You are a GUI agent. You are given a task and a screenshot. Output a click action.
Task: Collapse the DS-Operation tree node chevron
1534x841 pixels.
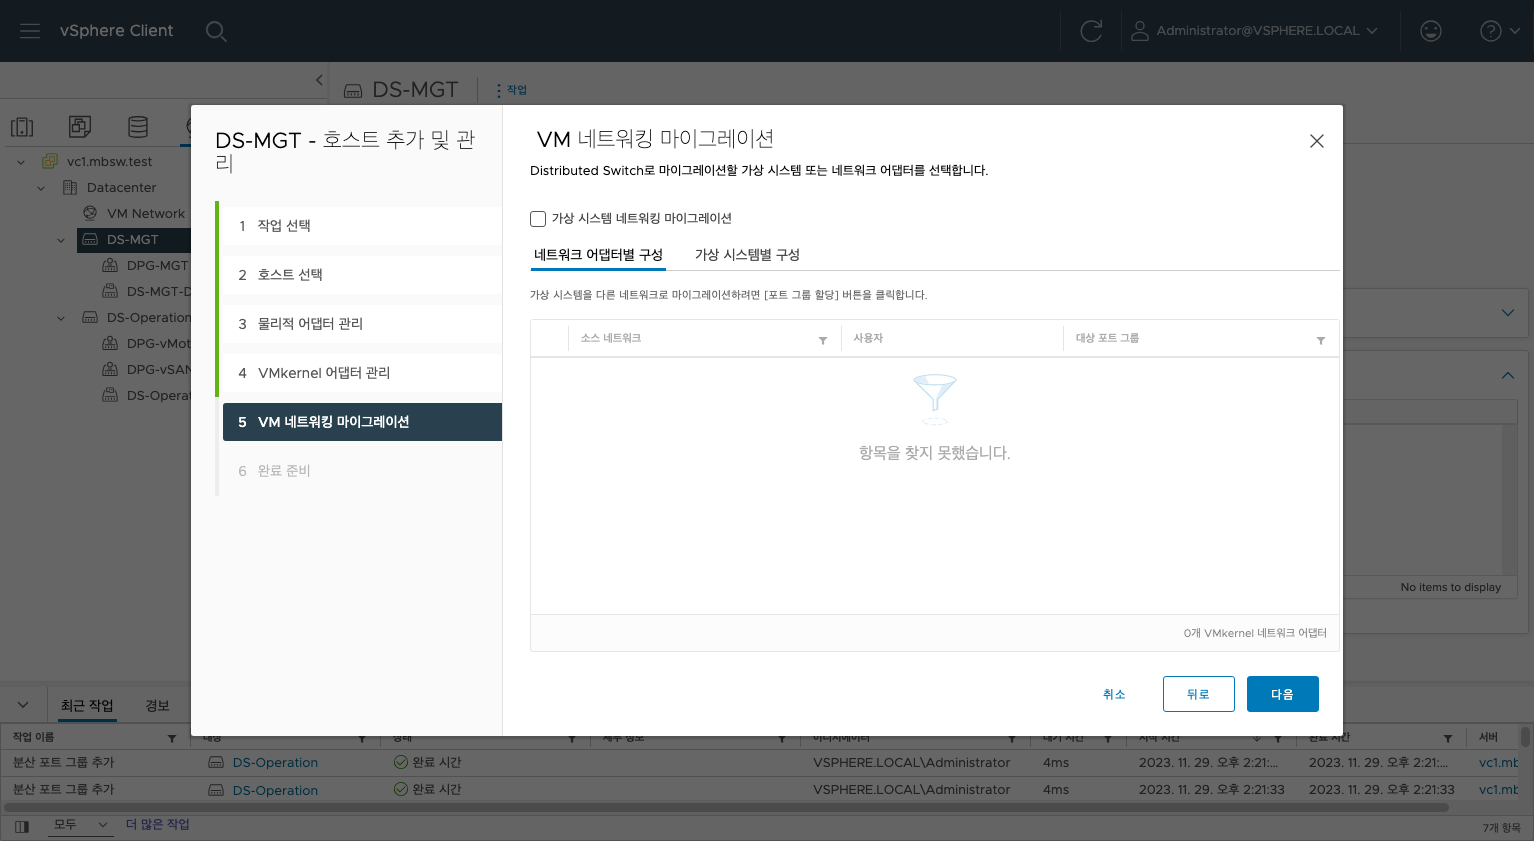[x=61, y=317]
